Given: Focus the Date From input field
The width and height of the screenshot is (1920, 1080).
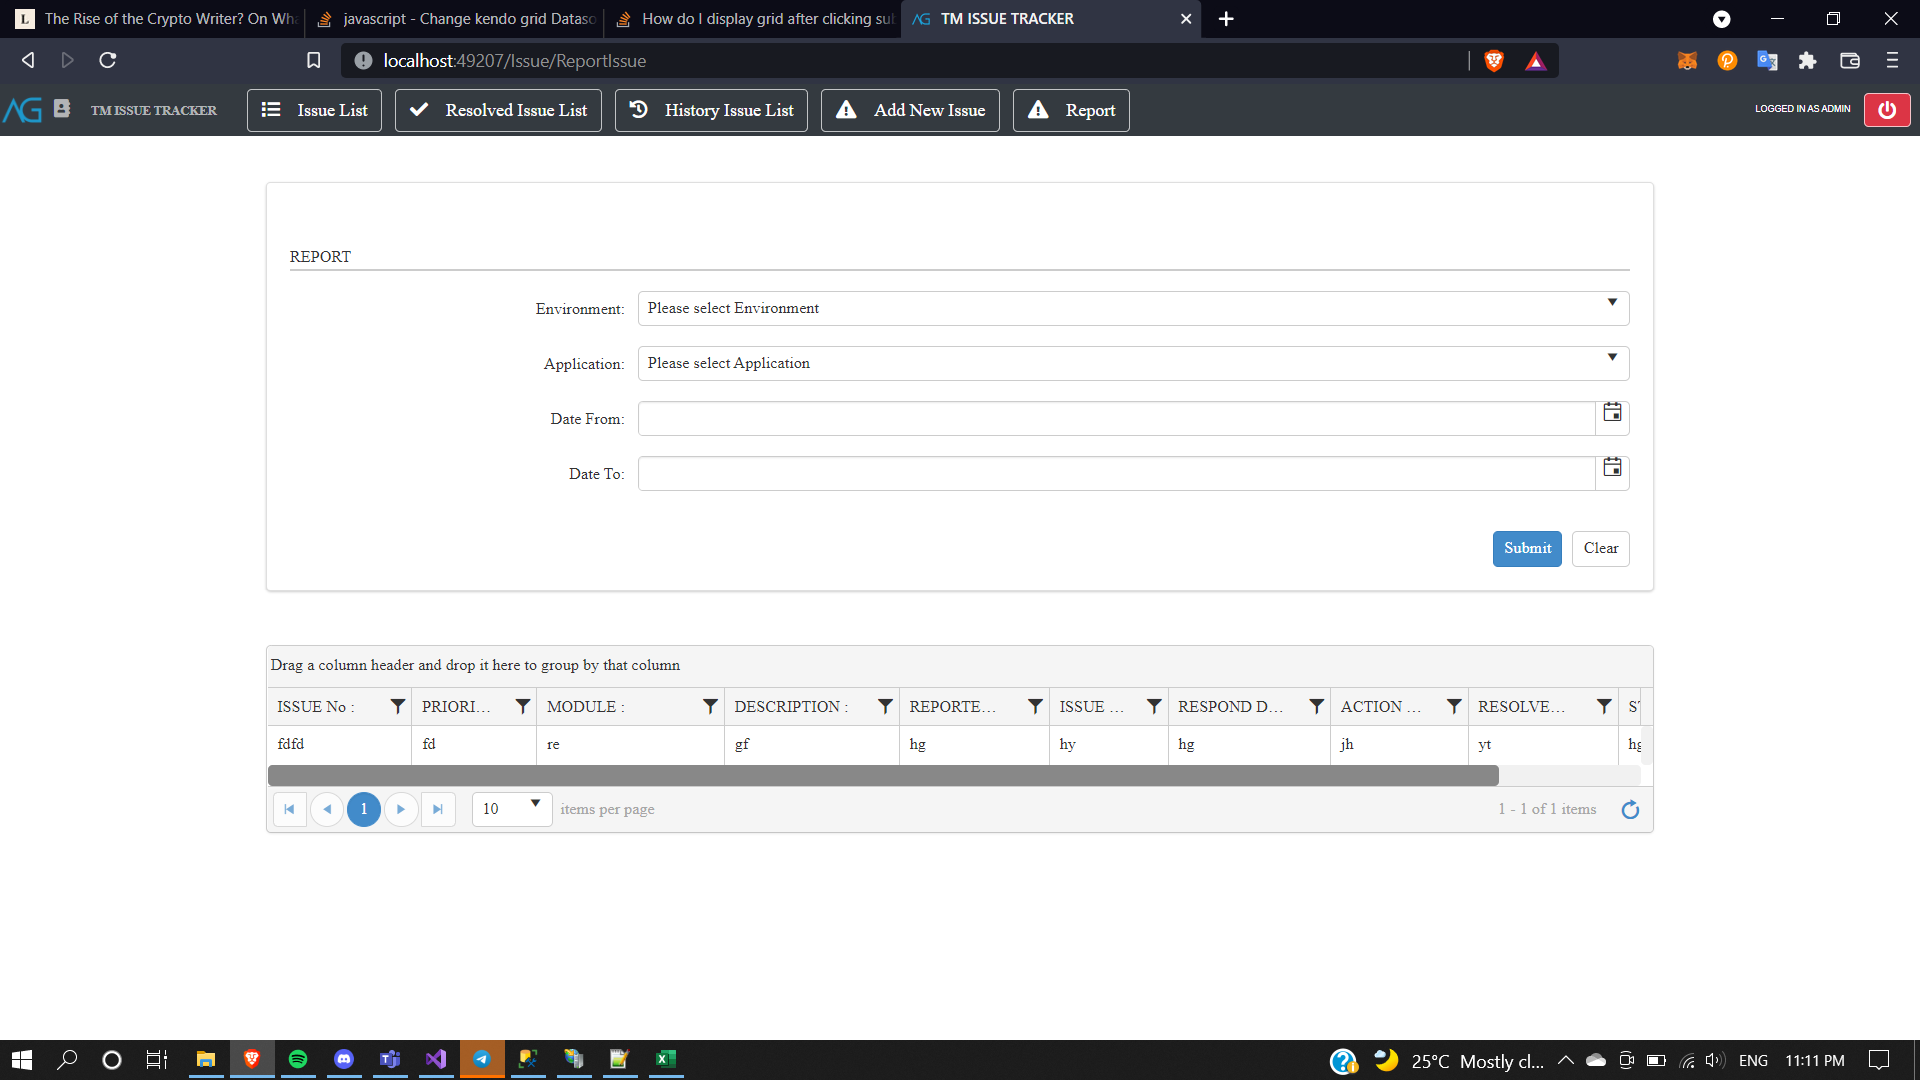Looking at the screenshot, I should pyautogui.click(x=1116, y=419).
